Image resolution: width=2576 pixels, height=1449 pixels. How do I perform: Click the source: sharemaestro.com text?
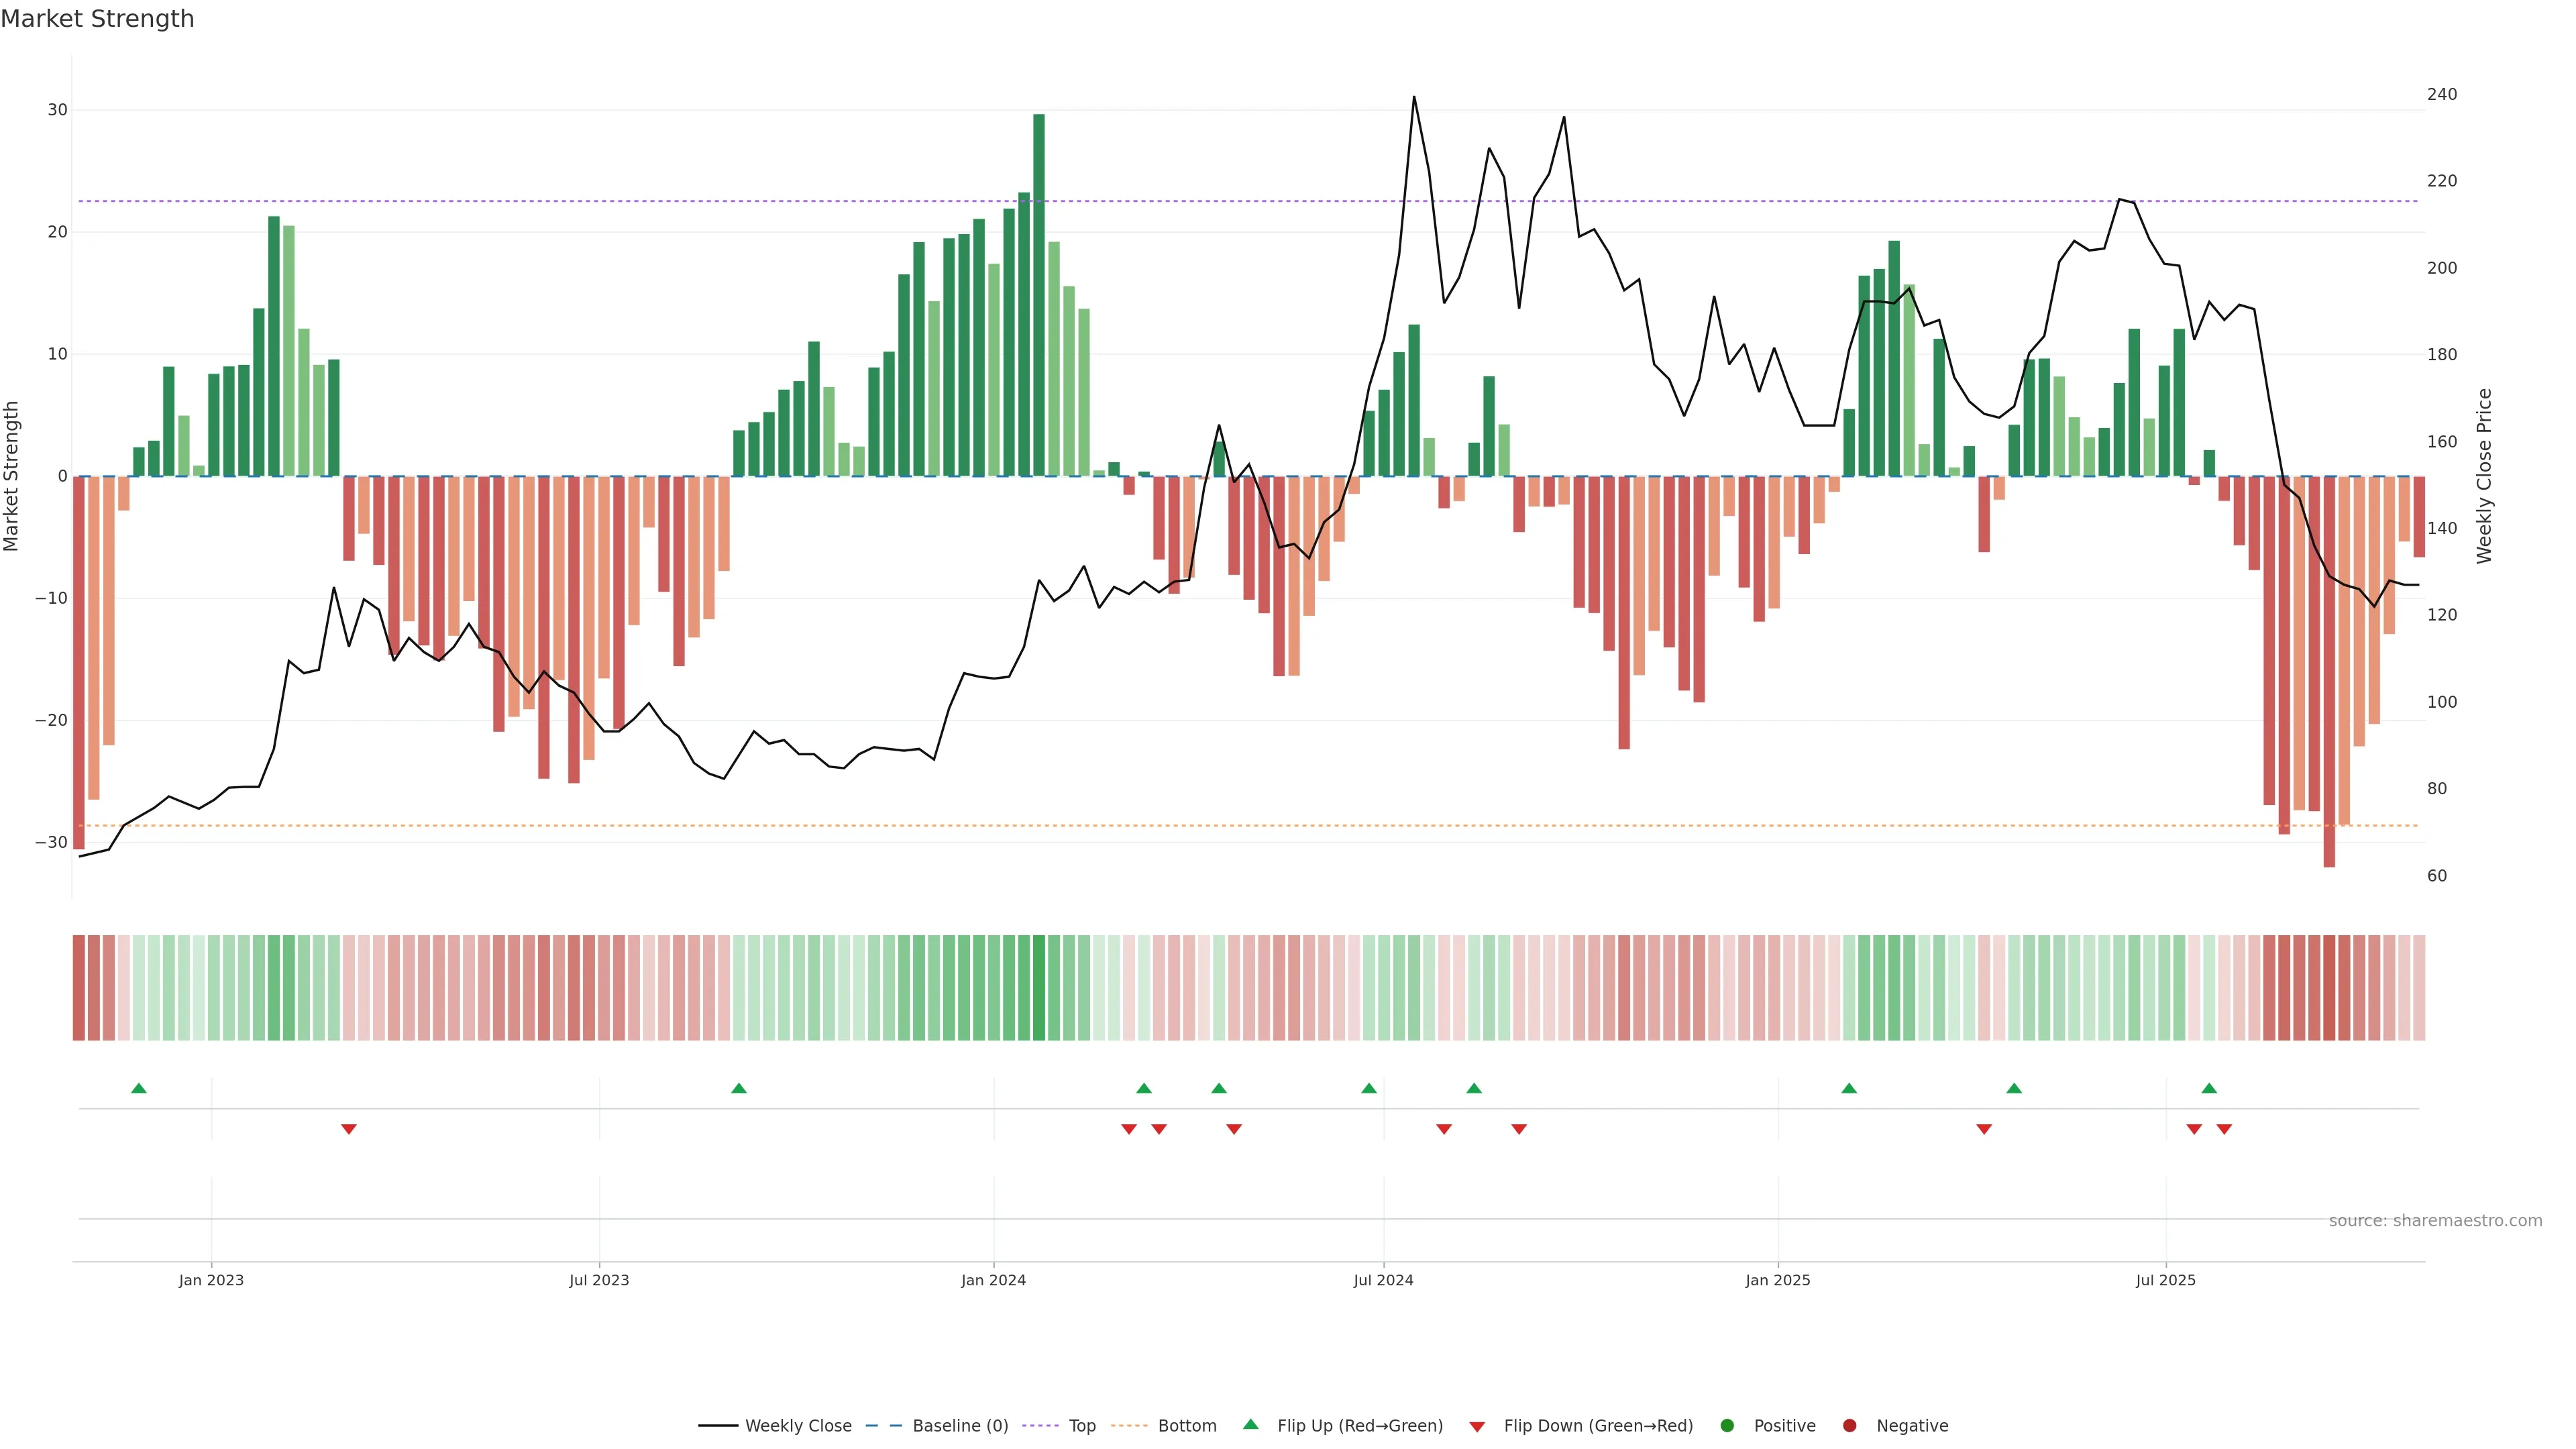click(x=2435, y=1221)
